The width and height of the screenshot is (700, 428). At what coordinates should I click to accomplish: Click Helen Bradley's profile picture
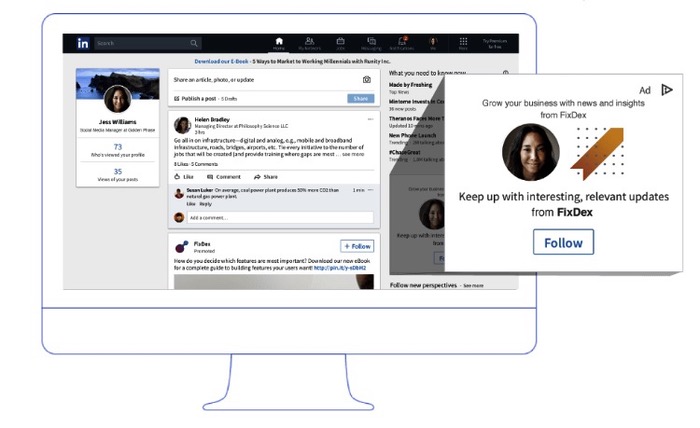tap(182, 125)
